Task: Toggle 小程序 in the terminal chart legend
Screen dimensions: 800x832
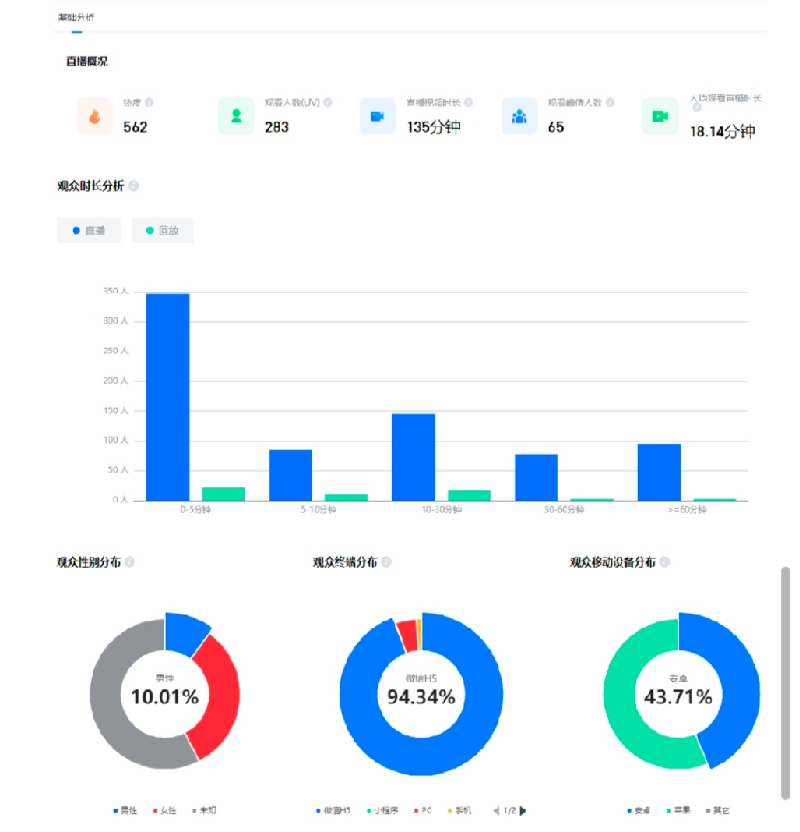Action: click(386, 810)
